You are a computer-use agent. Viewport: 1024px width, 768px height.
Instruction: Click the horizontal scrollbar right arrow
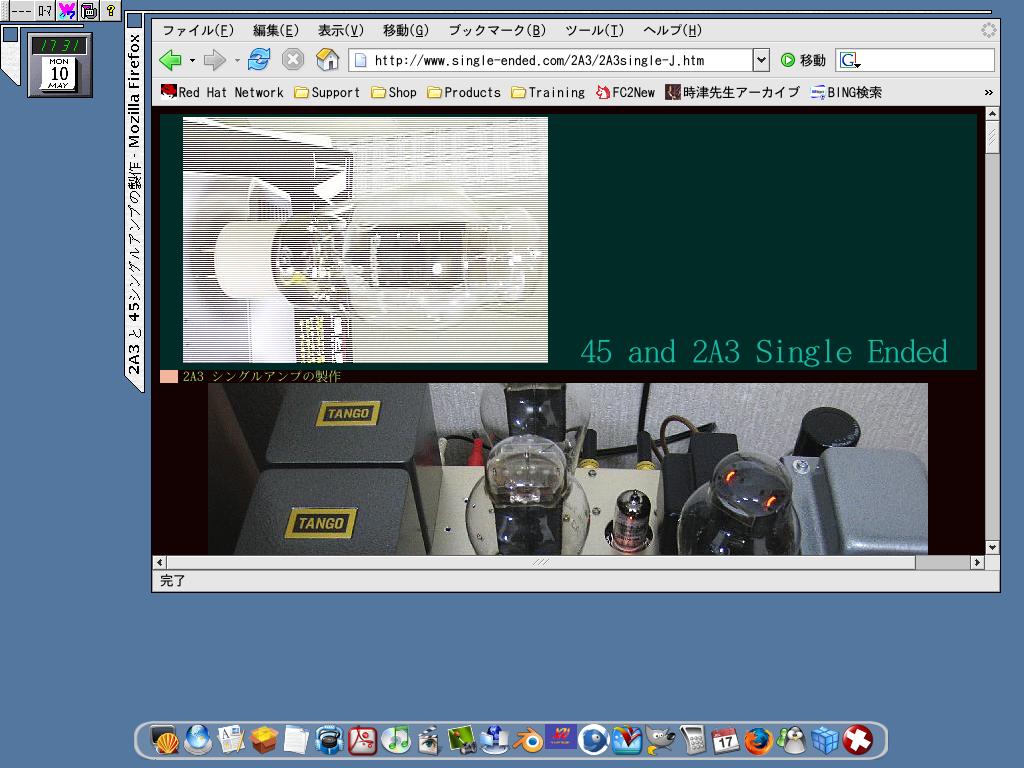click(977, 563)
